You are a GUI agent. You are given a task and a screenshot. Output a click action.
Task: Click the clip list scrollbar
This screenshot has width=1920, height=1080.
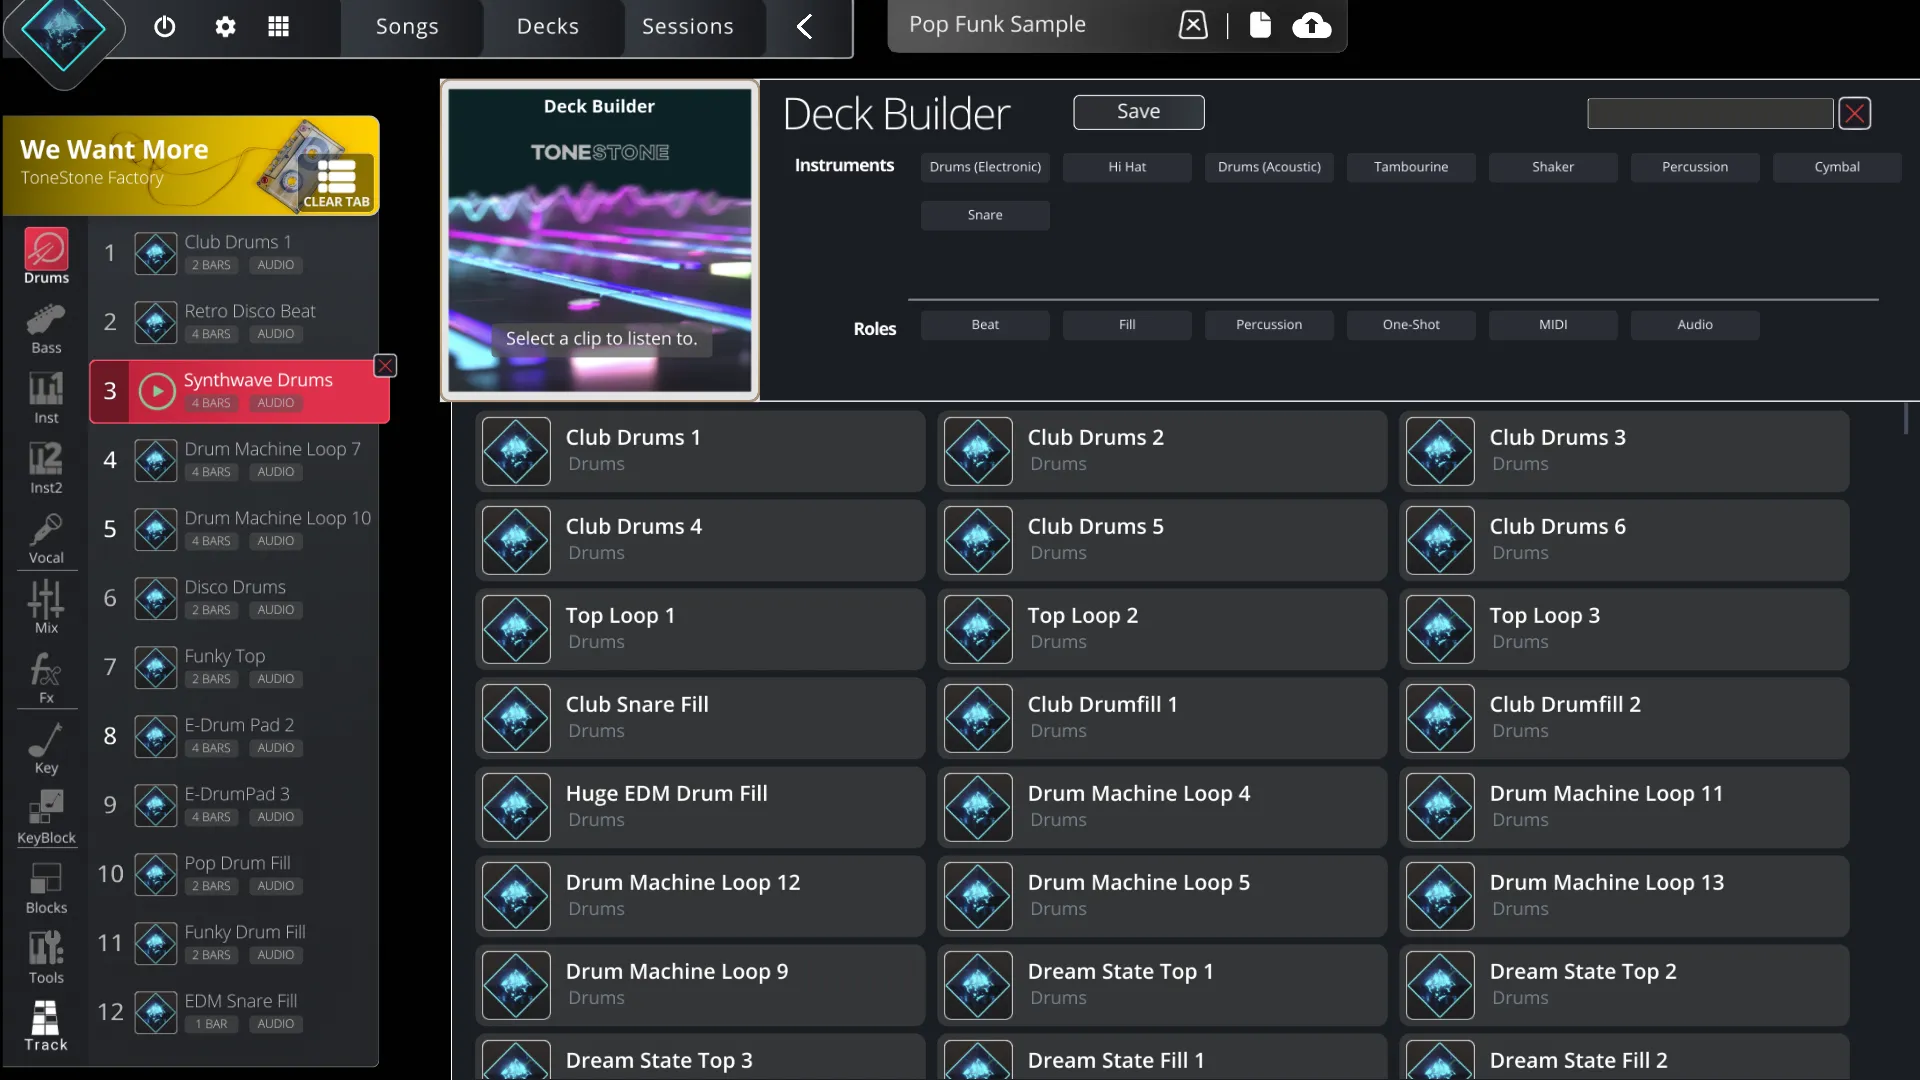(1906, 420)
